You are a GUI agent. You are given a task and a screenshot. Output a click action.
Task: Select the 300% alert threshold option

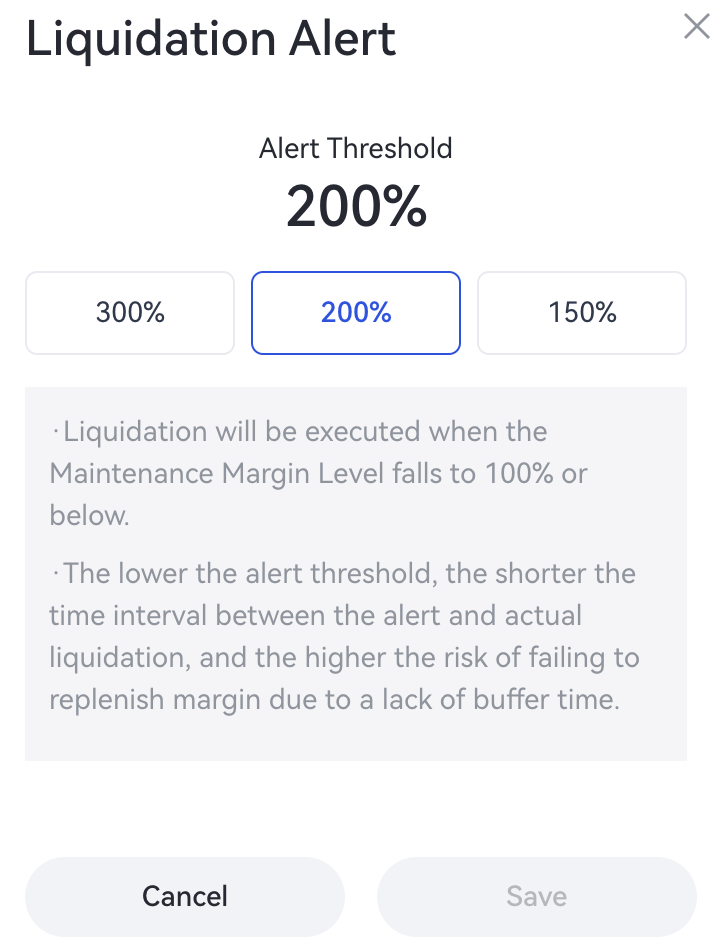click(130, 313)
